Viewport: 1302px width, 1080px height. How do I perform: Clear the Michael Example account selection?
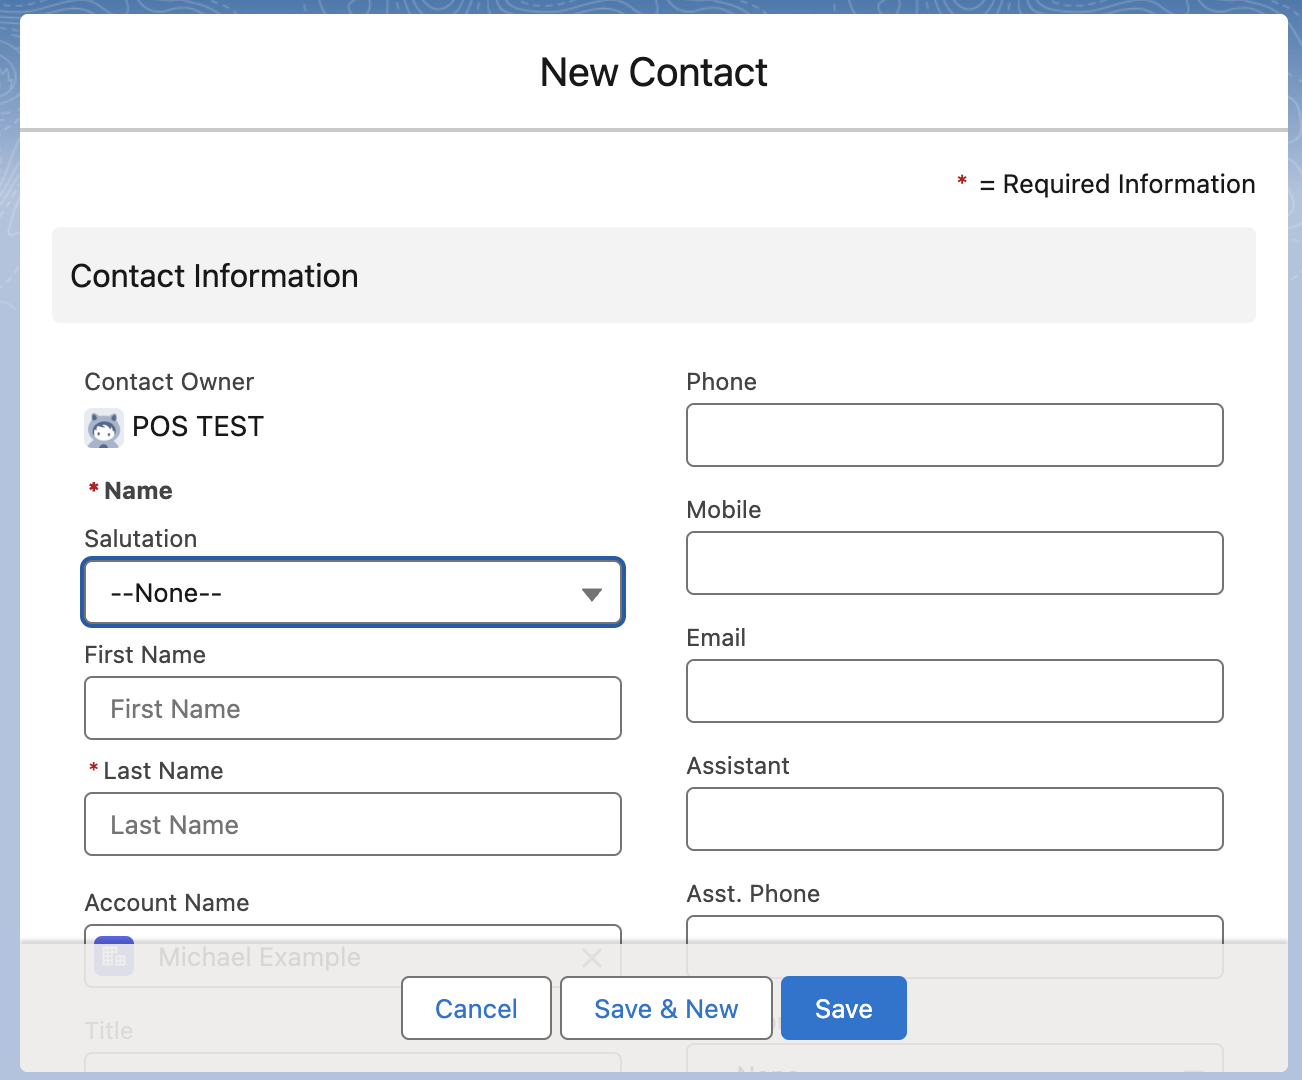coord(591,958)
